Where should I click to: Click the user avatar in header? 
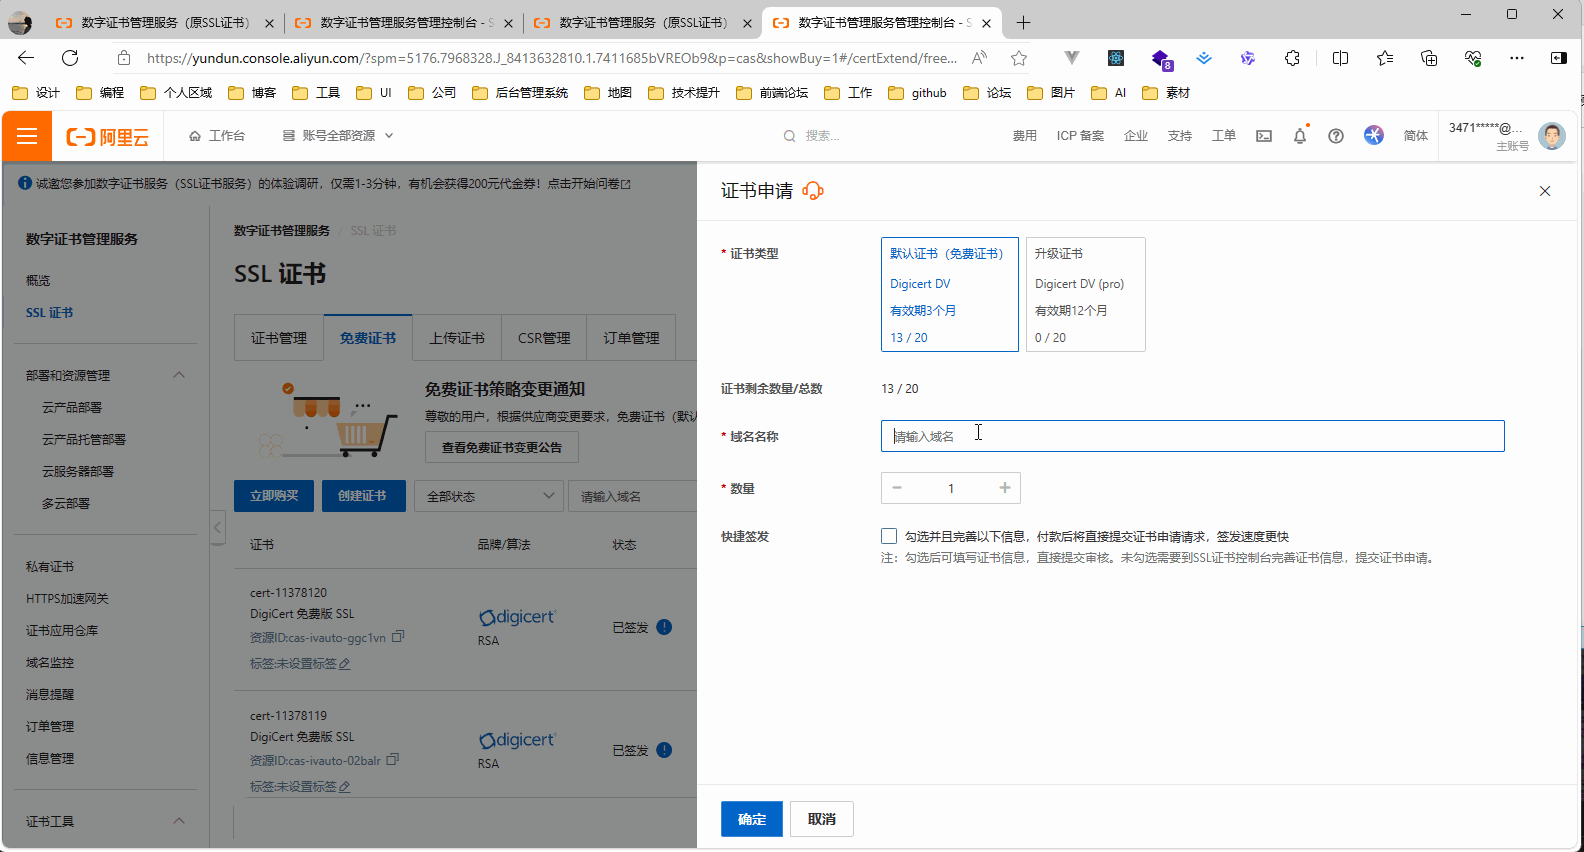tap(1552, 135)
